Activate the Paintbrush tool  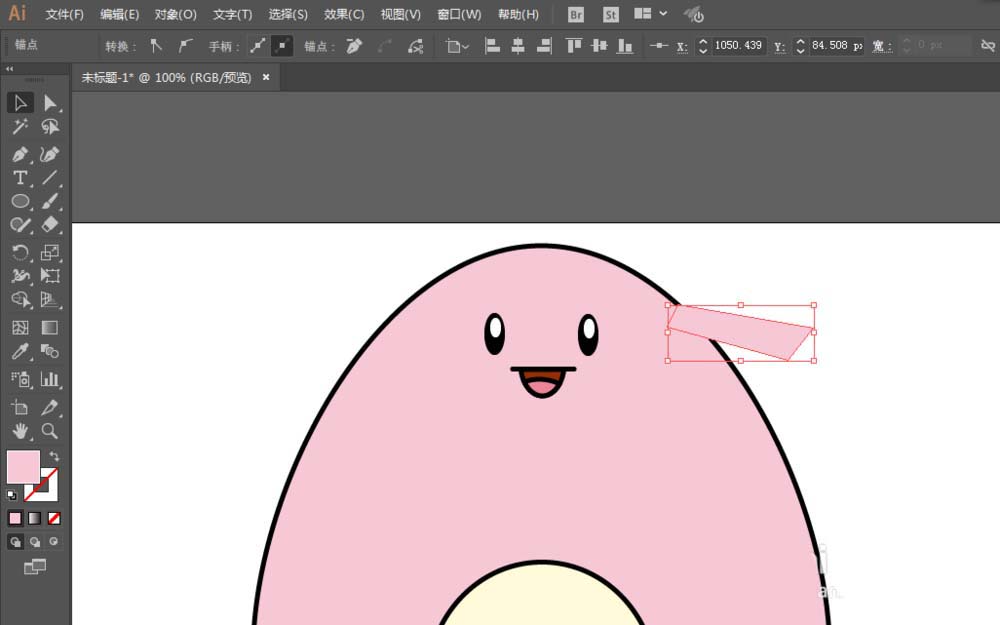50,202
